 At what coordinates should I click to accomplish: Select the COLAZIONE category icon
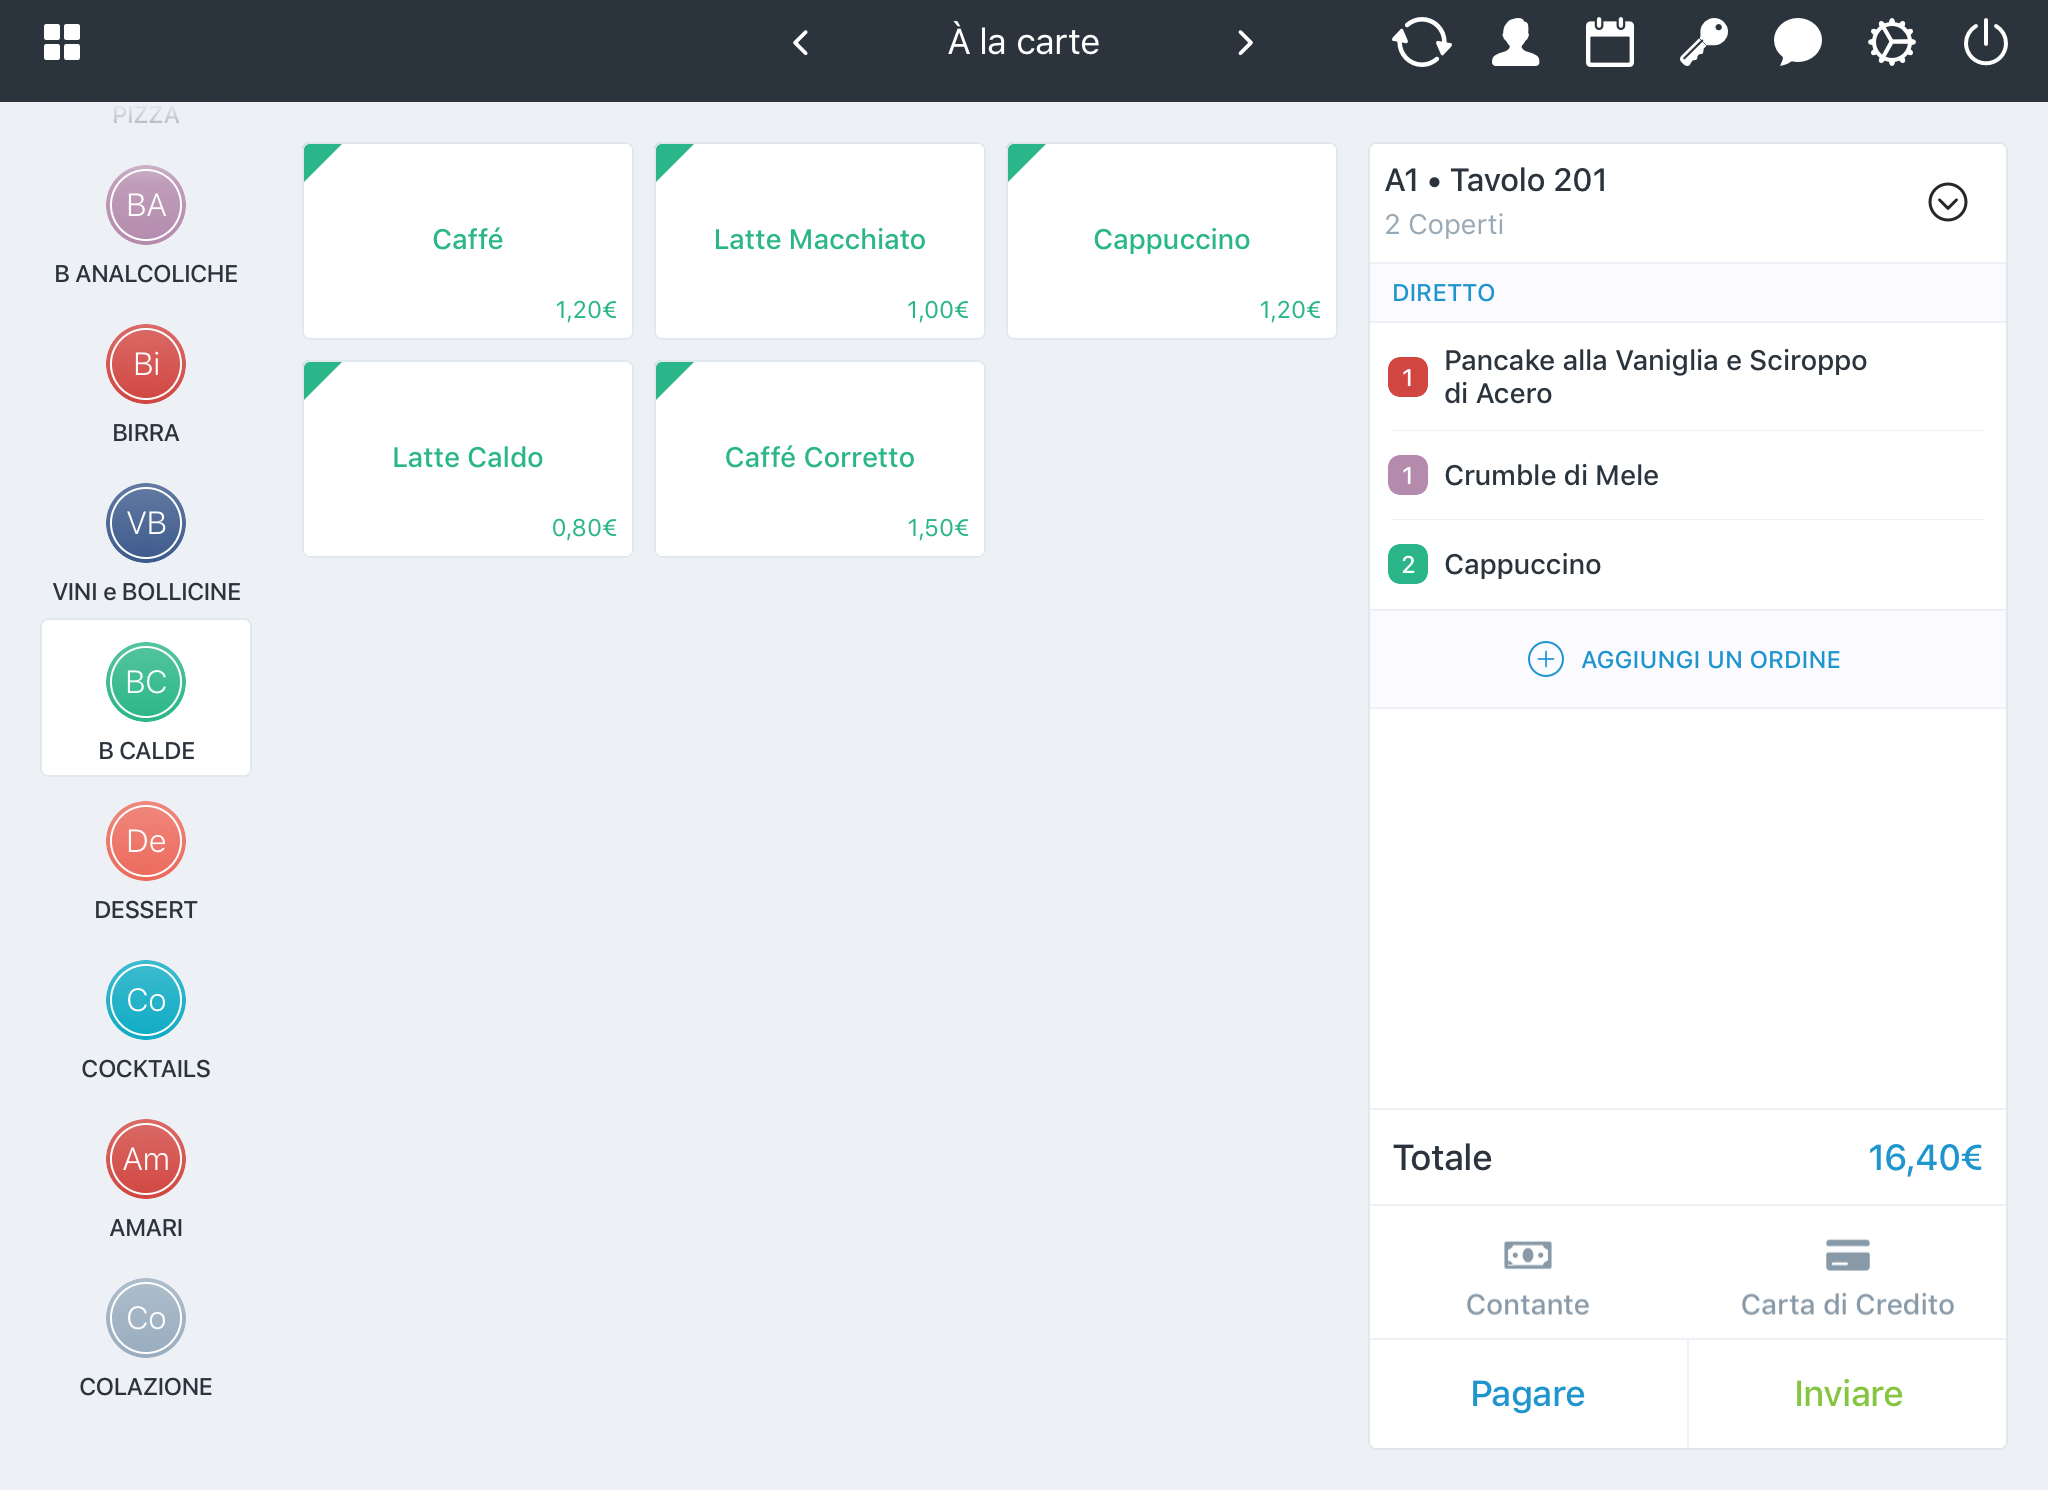[146, 1318]
